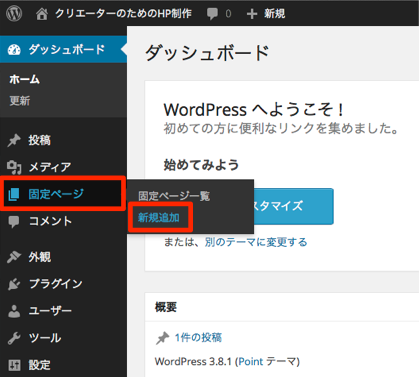
Task: Open 更新 submenu item
Action: click(x=20, y=100)
